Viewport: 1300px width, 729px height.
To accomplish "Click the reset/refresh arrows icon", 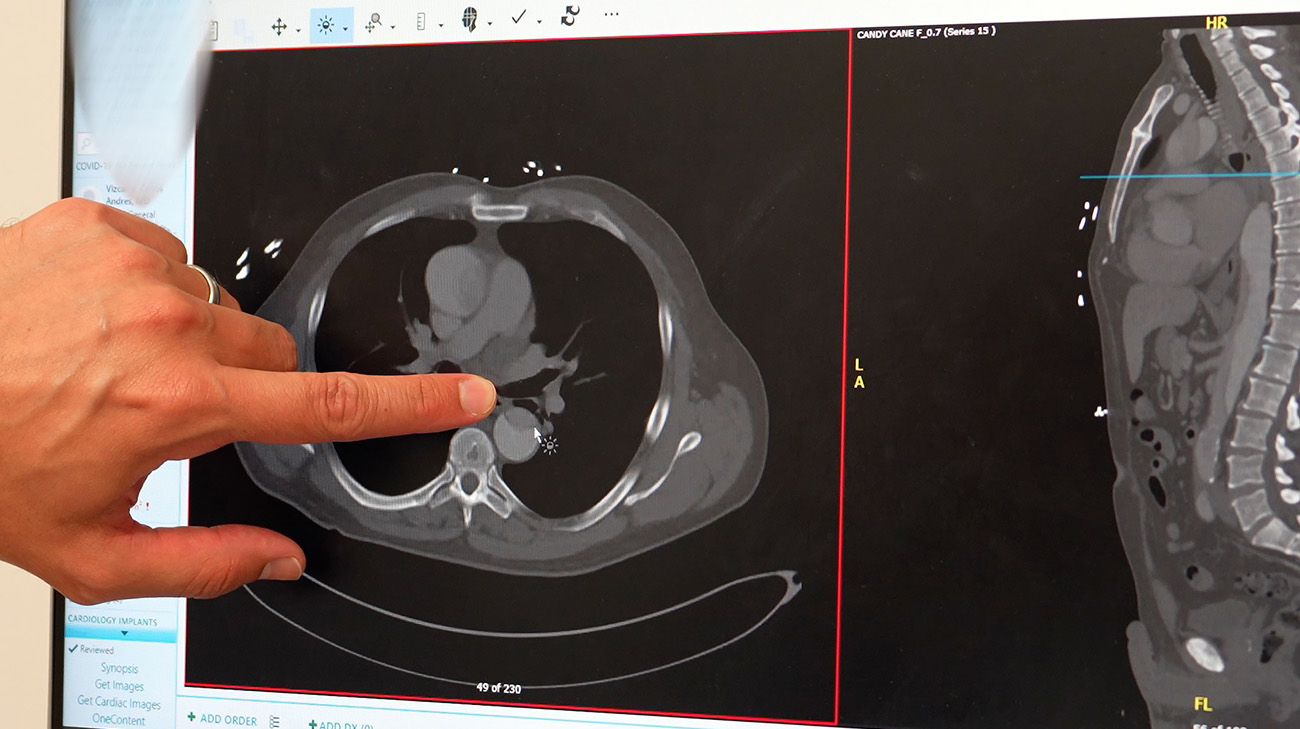I will click(x=570, y=16).
